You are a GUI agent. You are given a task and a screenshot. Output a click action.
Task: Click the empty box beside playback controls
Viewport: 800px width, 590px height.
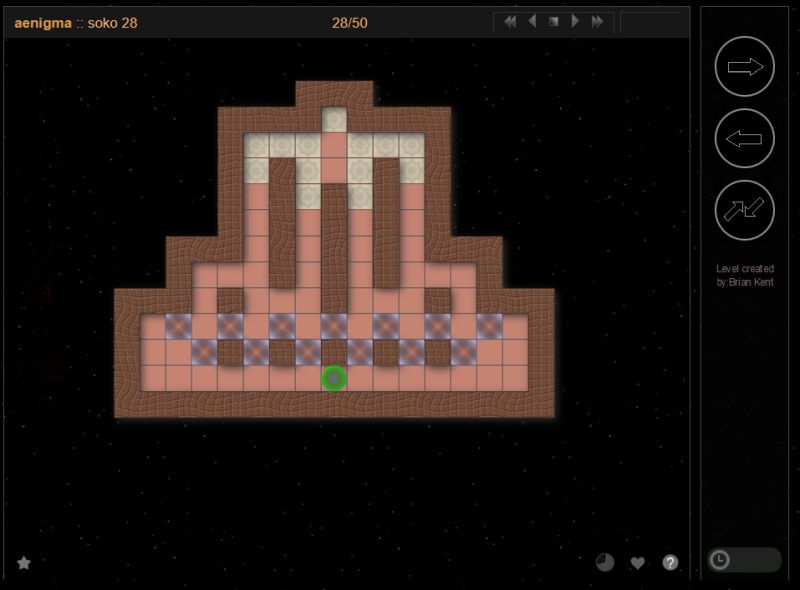click(x=652, y=22)
